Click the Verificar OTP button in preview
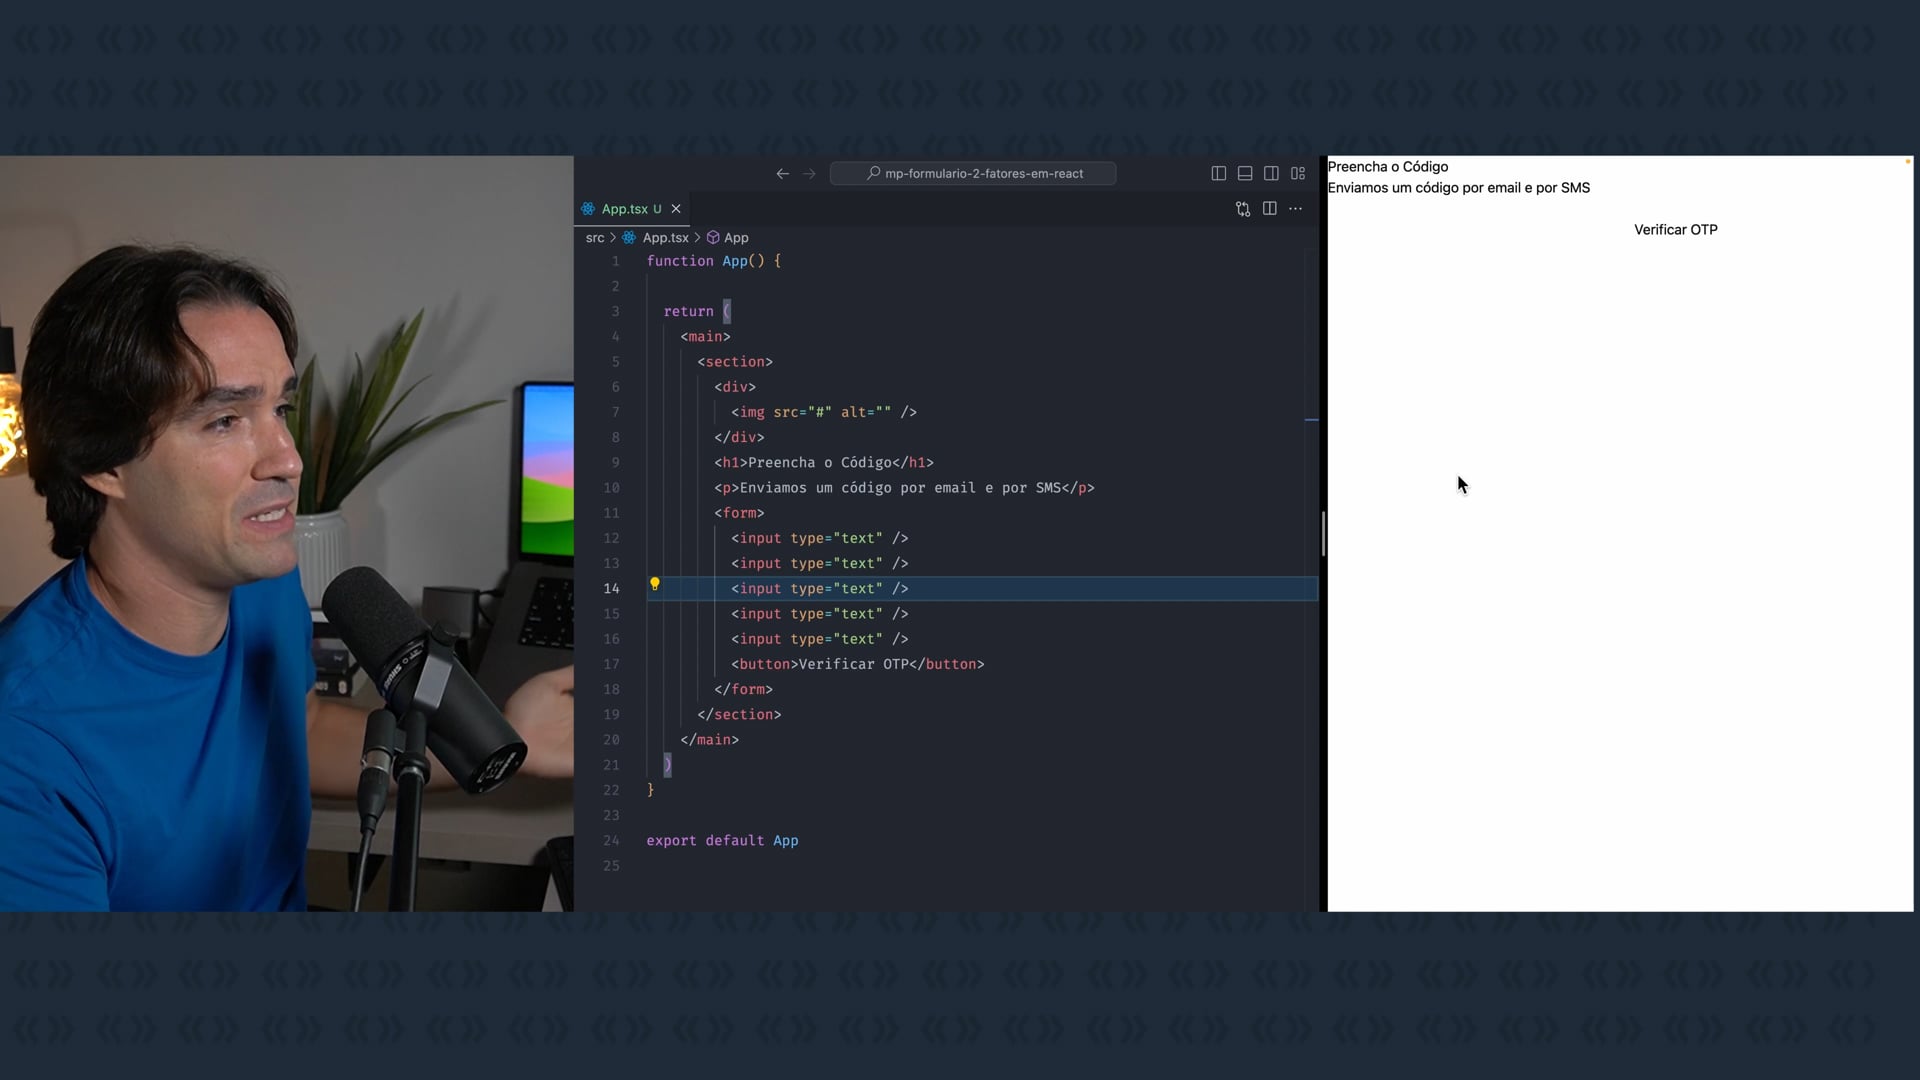The height and width of the screenshot is (1080, 1920). coord(1675,230)
